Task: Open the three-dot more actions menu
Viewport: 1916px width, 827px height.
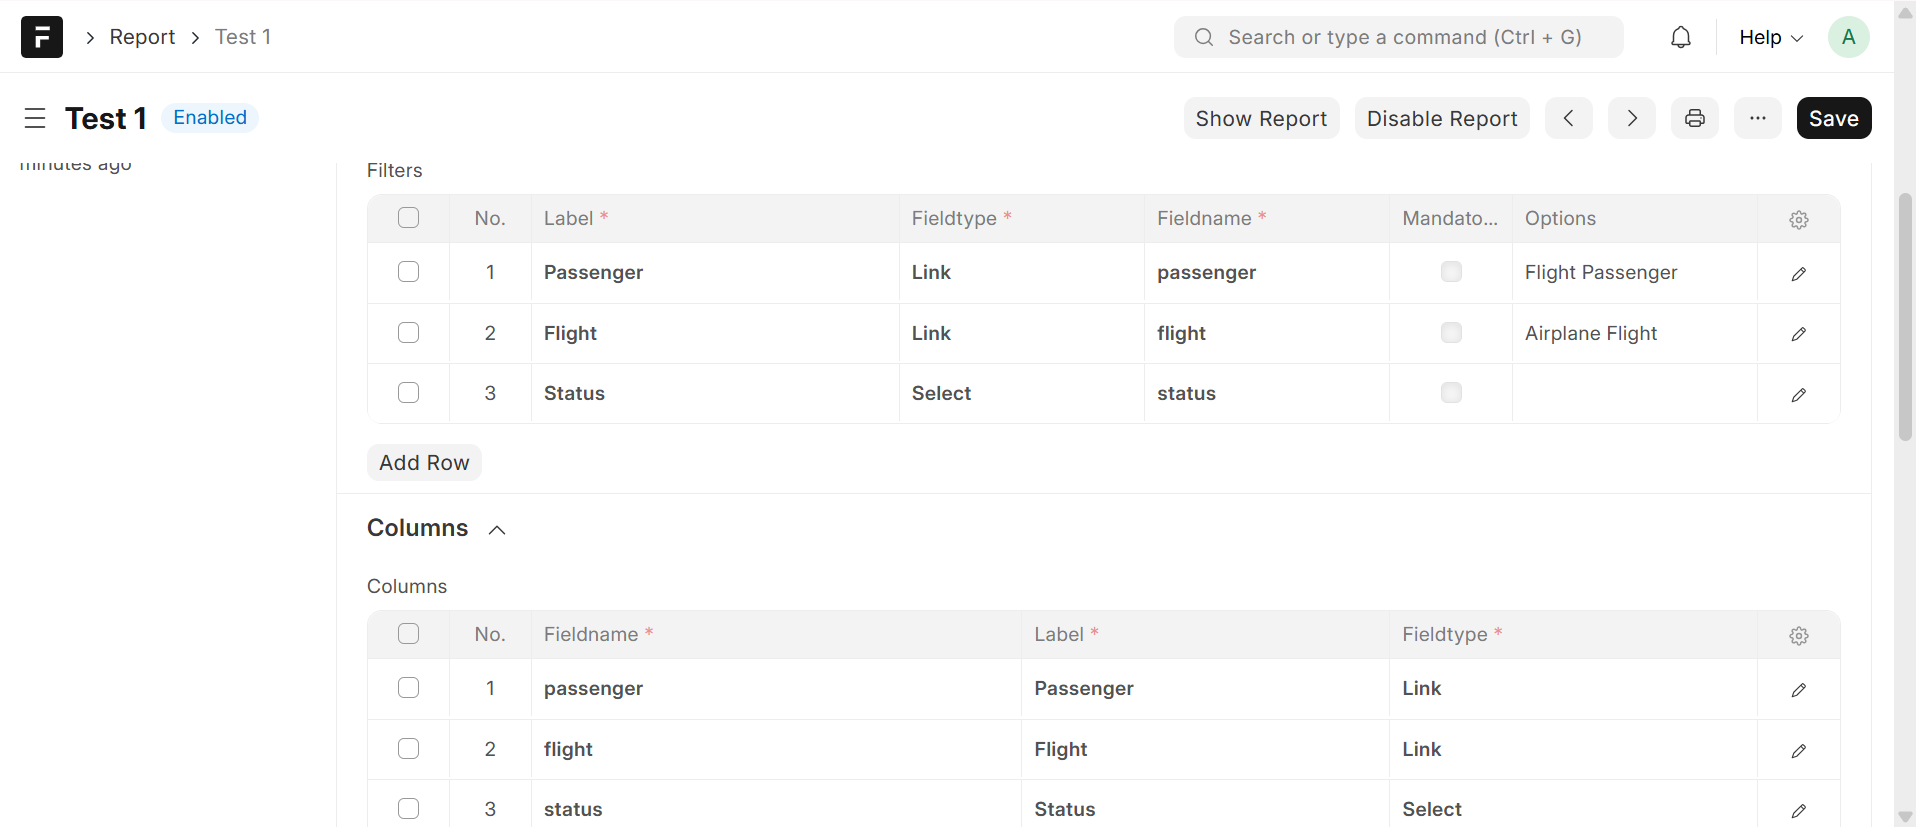Action: point(1757,118)
